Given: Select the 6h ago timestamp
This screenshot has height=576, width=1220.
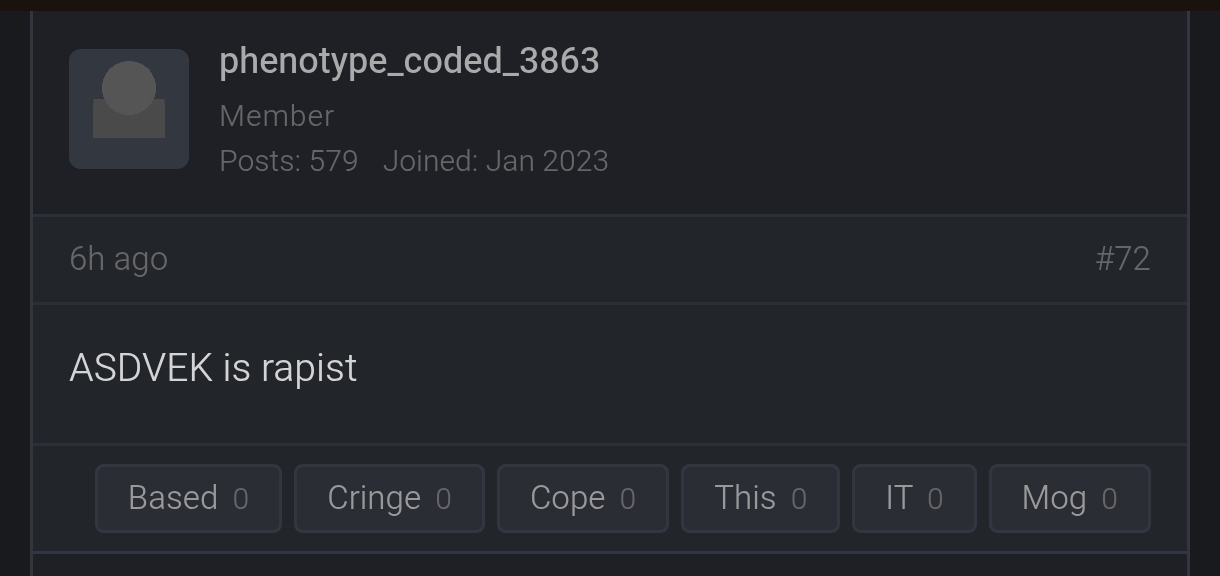Looking at the screenshot, I should click(x=118, y=258).
